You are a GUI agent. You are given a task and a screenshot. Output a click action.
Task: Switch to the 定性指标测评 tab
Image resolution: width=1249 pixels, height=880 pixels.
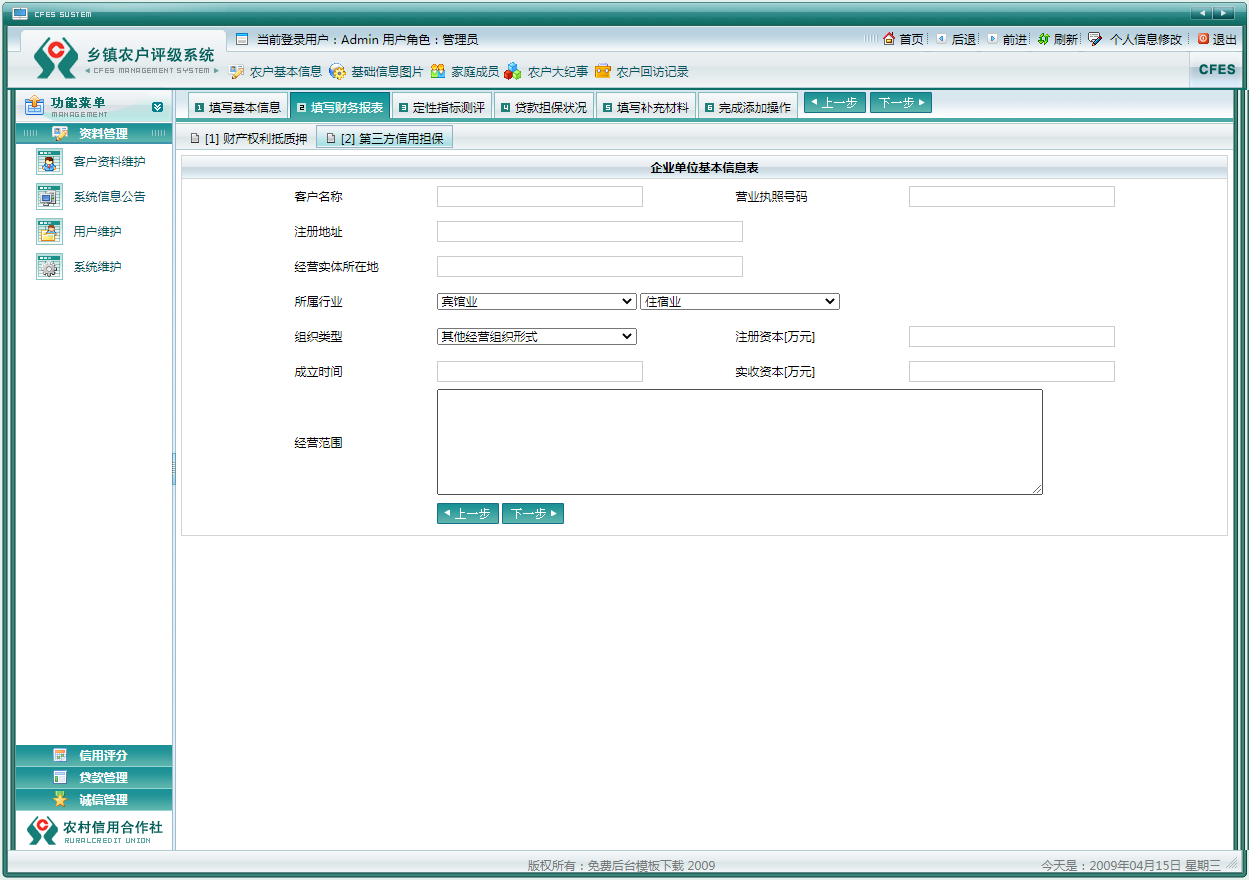pyautogui.click(x=441, y=107)
